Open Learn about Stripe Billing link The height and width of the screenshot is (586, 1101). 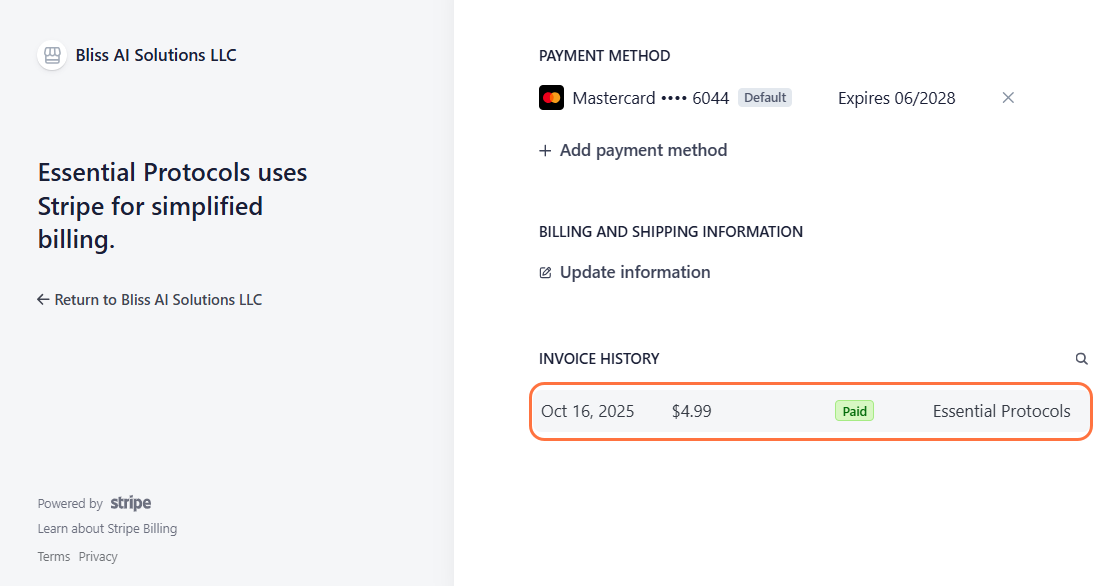(107, 529)
